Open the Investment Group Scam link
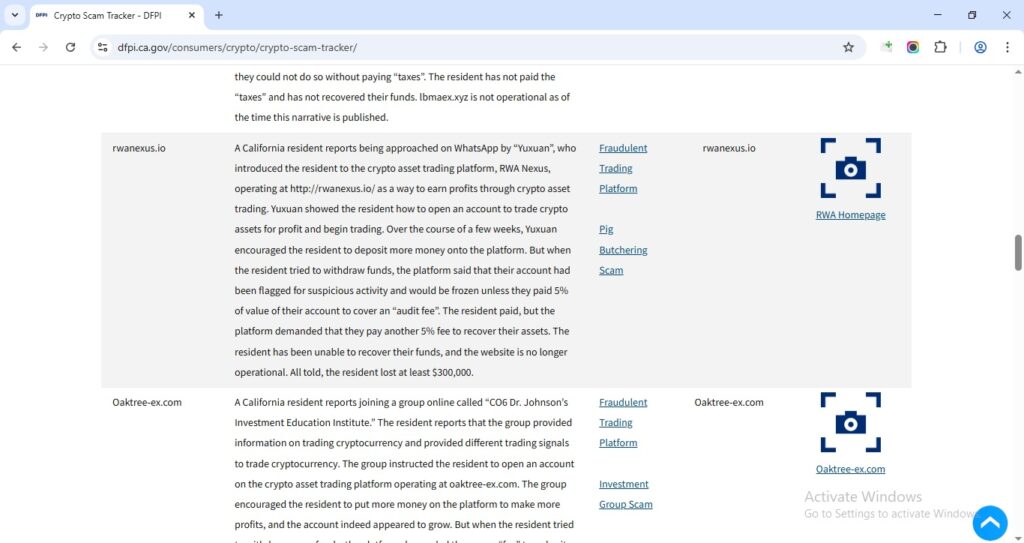 [626, 494]
